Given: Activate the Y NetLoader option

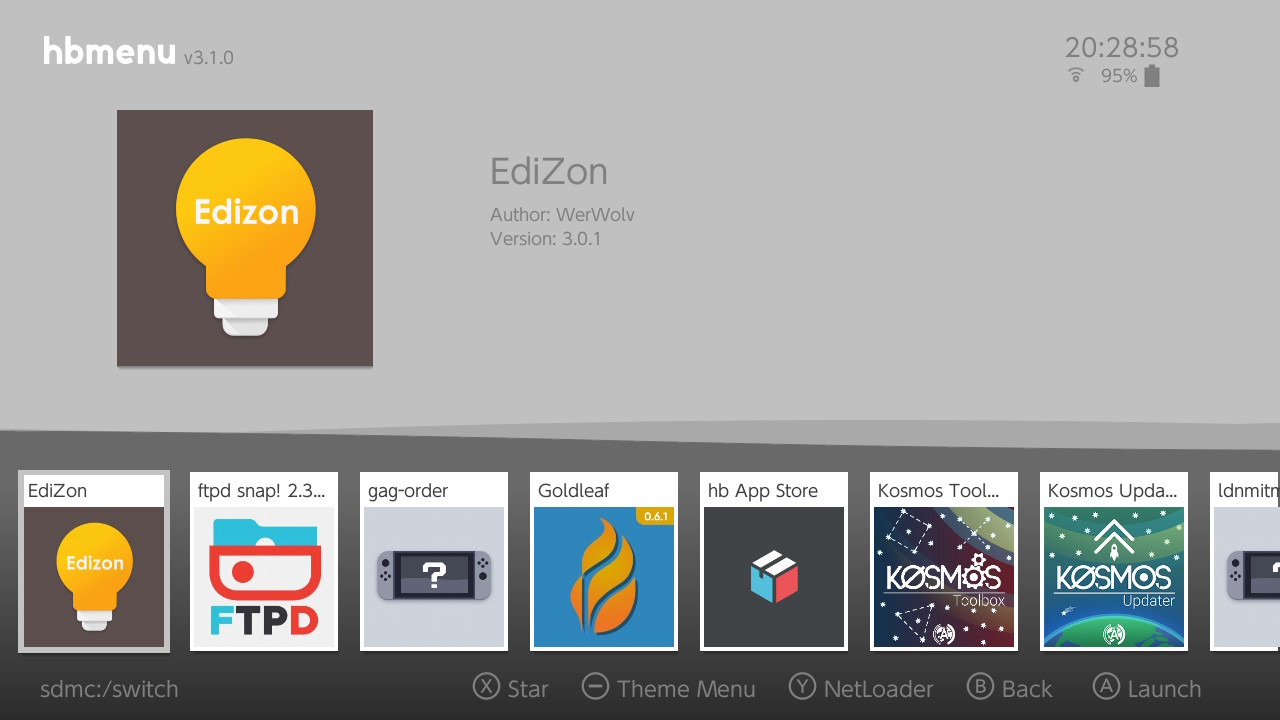Looking at the screenshot, I should click(x=861, y=688).
